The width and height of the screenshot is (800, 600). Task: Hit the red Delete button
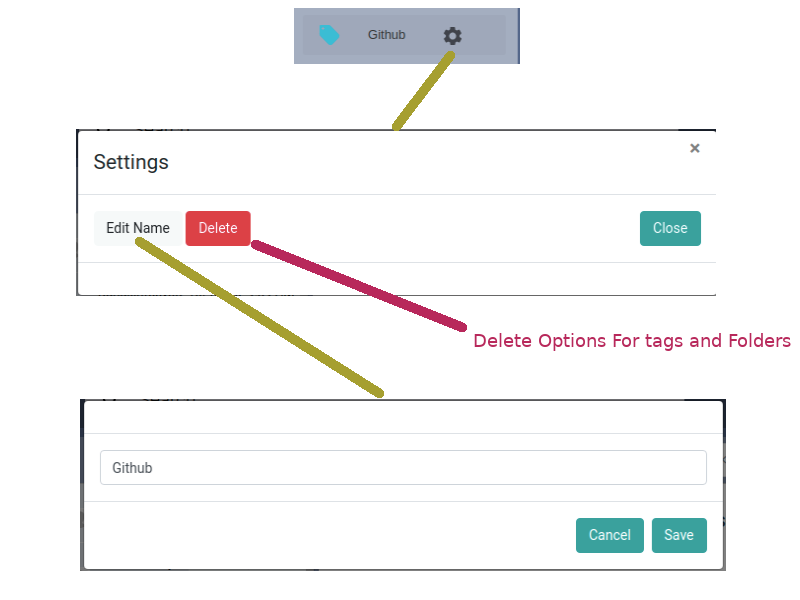pos(218,228)
